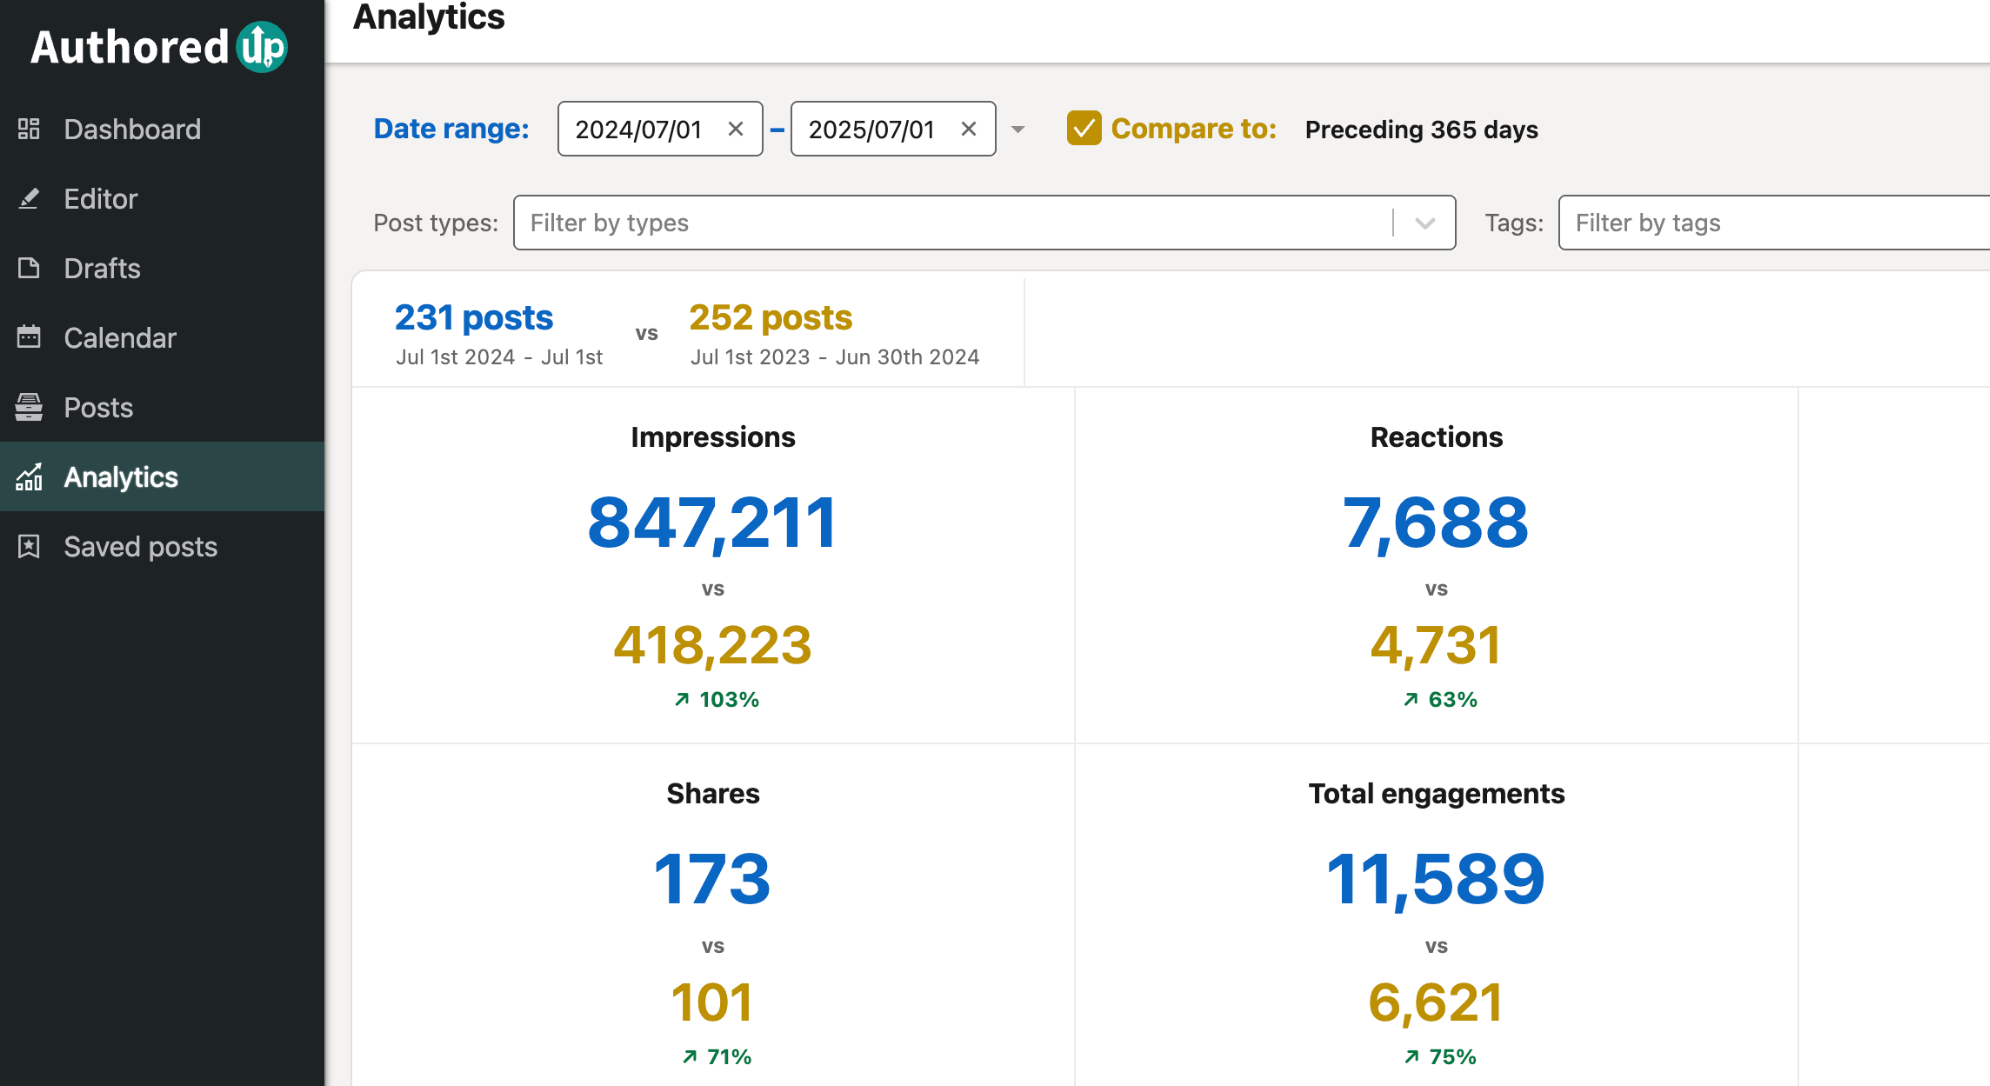This screenshot has width=1990, height=1086.
Task: Click the Calendar icon in sidebar
Action: (x=29, y=338)
